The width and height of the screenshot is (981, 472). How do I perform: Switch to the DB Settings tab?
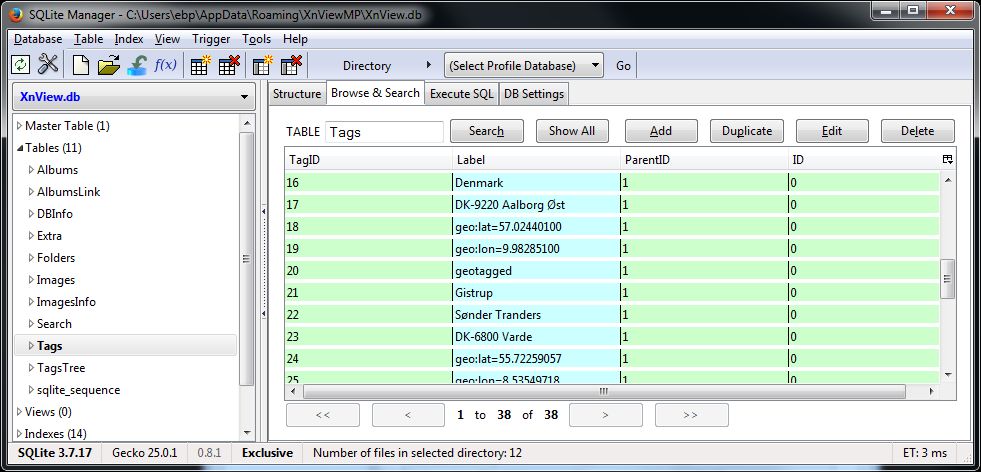coord(534,94)
